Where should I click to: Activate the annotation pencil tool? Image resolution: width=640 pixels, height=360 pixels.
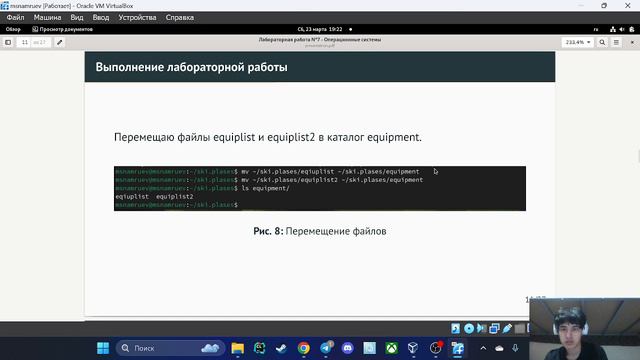(x=60, y=42)
